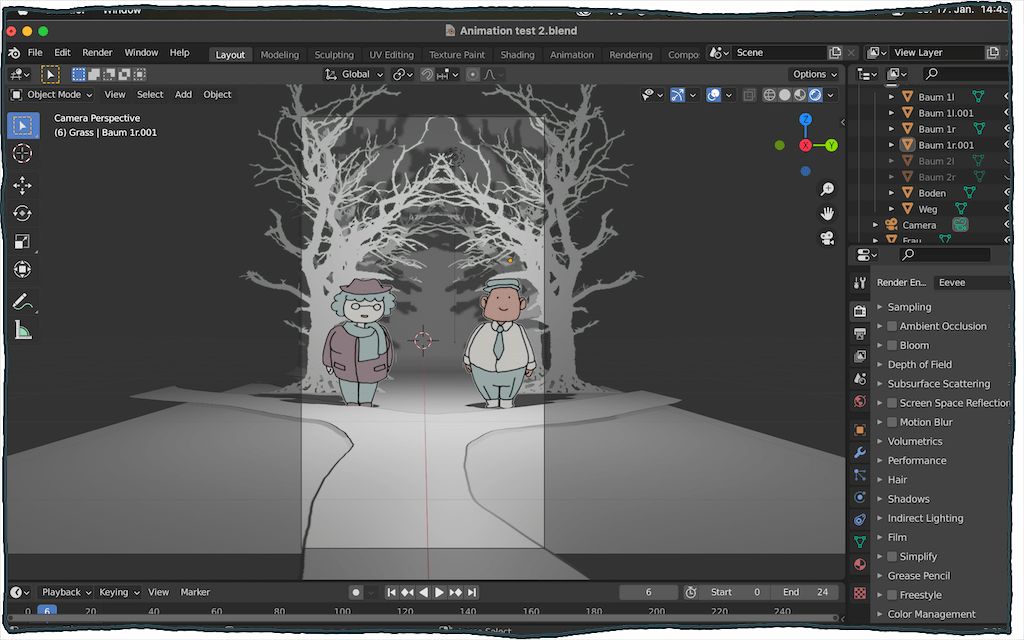Viewport: 1024px width, 640px height.
Task: Open the World properties tab
Action: [860, 402]
